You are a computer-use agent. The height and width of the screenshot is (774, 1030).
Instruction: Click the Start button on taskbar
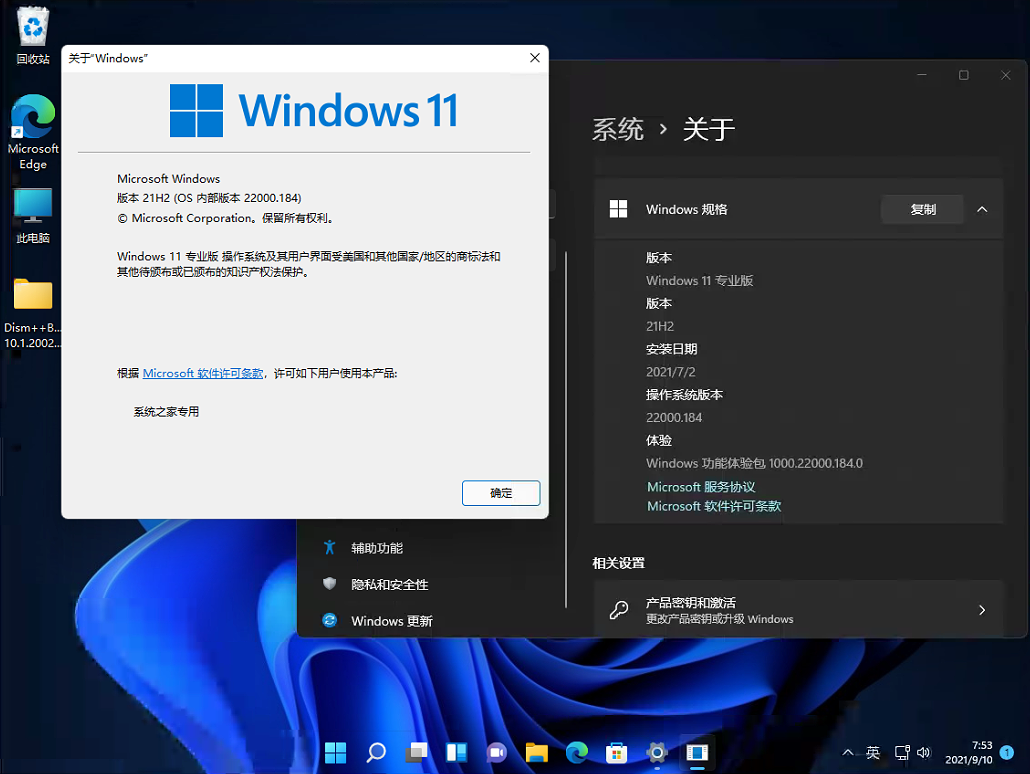coord(336,752)
